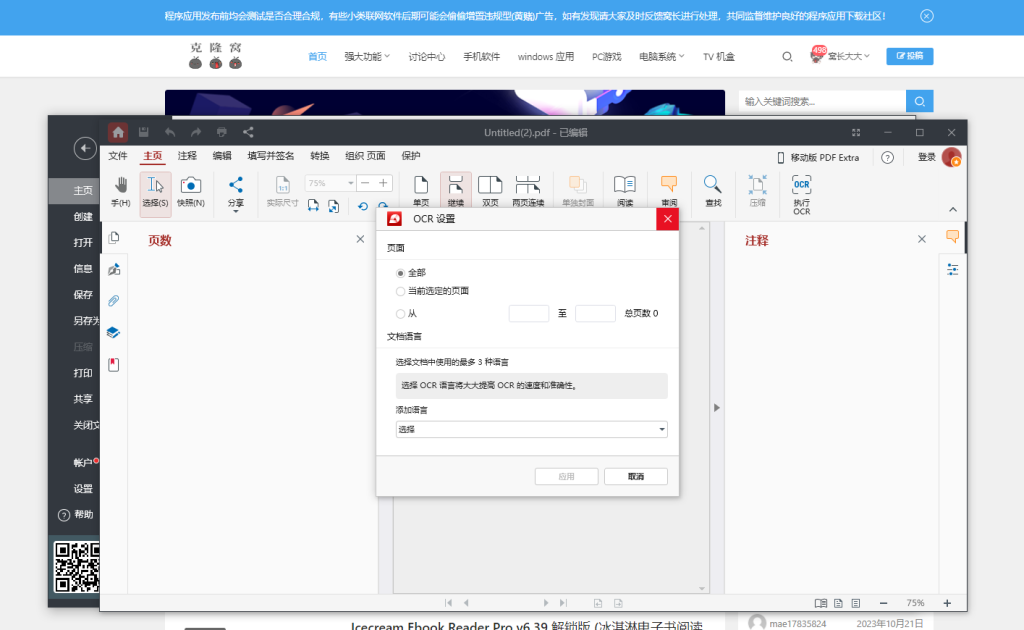Click the printer icon in the title bar
Screen dimensions: 1024x630
tap(222, 133)
